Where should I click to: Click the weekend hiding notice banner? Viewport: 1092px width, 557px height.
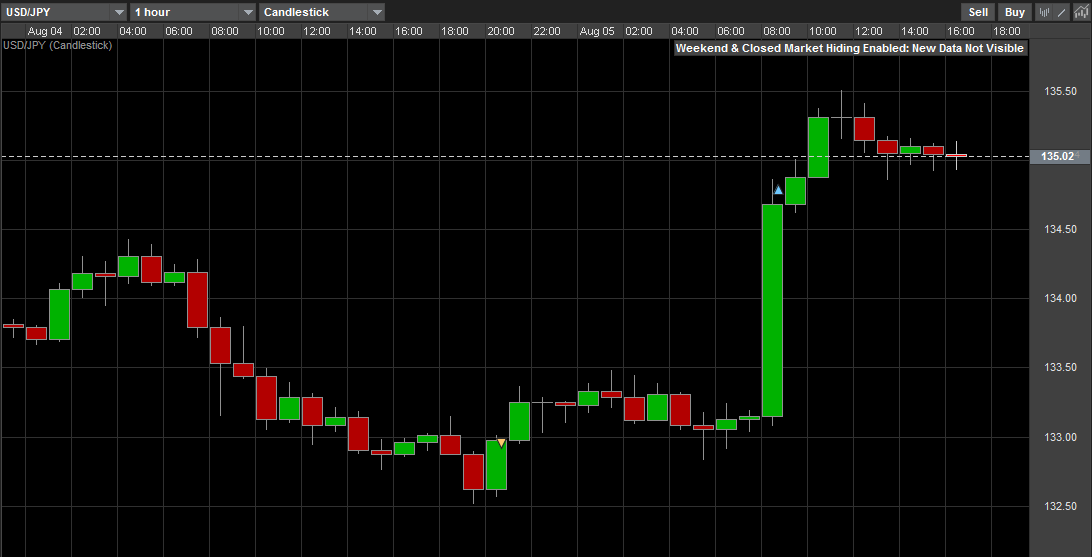point(850,48)
